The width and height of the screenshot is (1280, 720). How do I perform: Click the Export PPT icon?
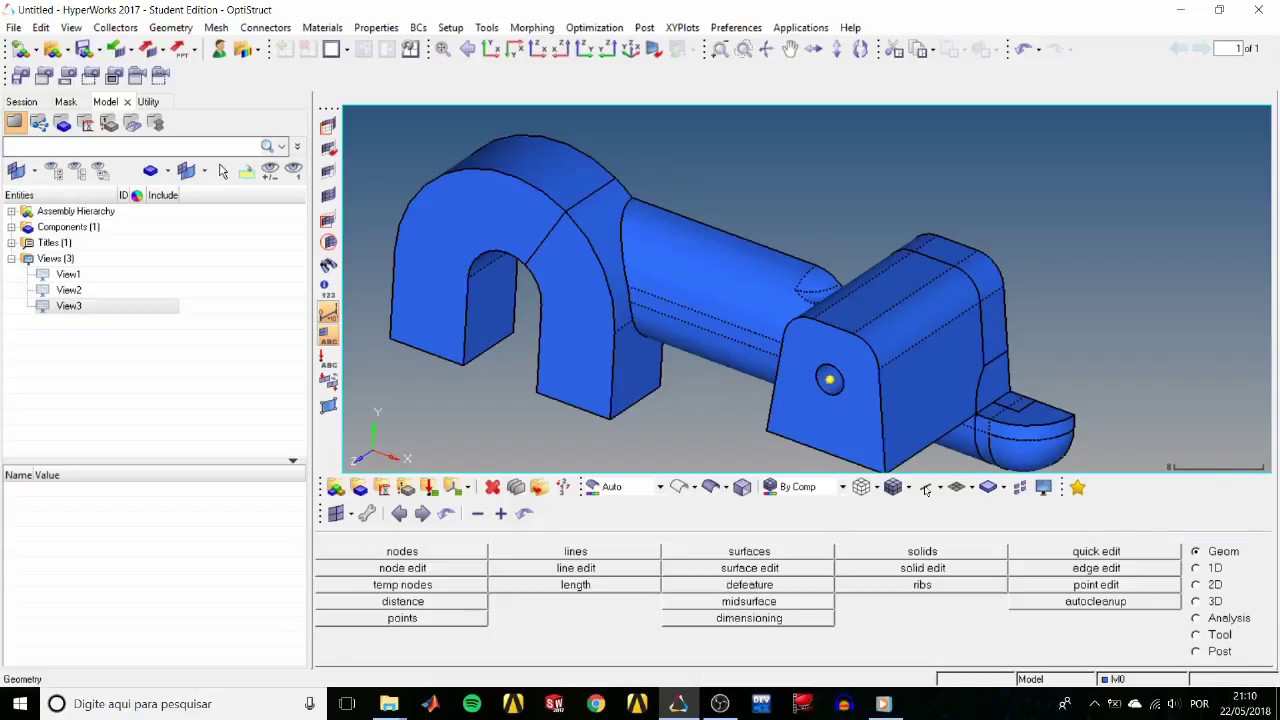point(180,49)
